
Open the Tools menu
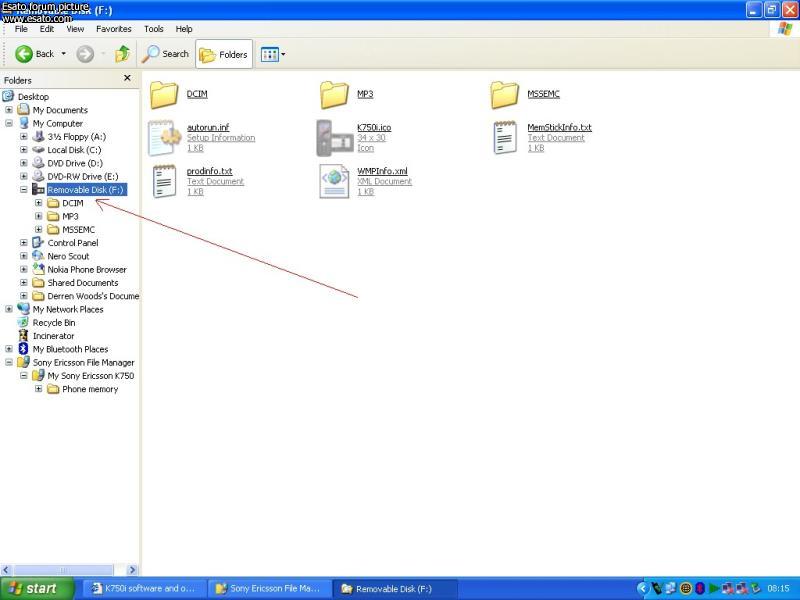(x=153, y=29)
